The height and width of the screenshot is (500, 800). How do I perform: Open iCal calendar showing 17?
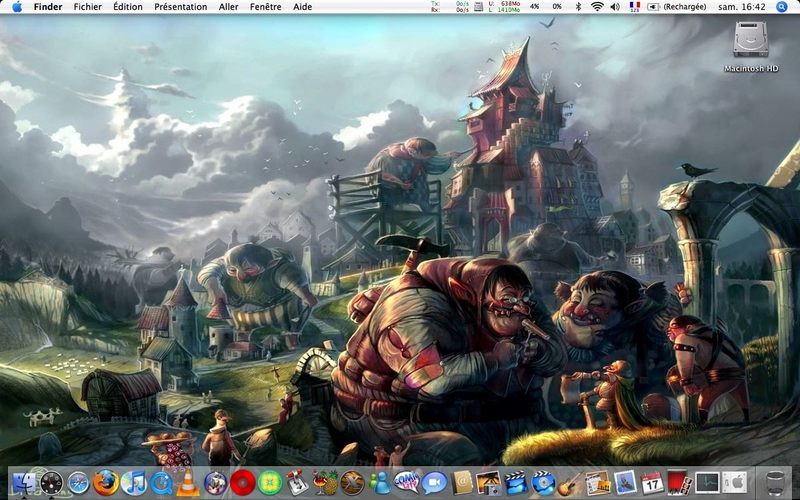pos(652,483)
